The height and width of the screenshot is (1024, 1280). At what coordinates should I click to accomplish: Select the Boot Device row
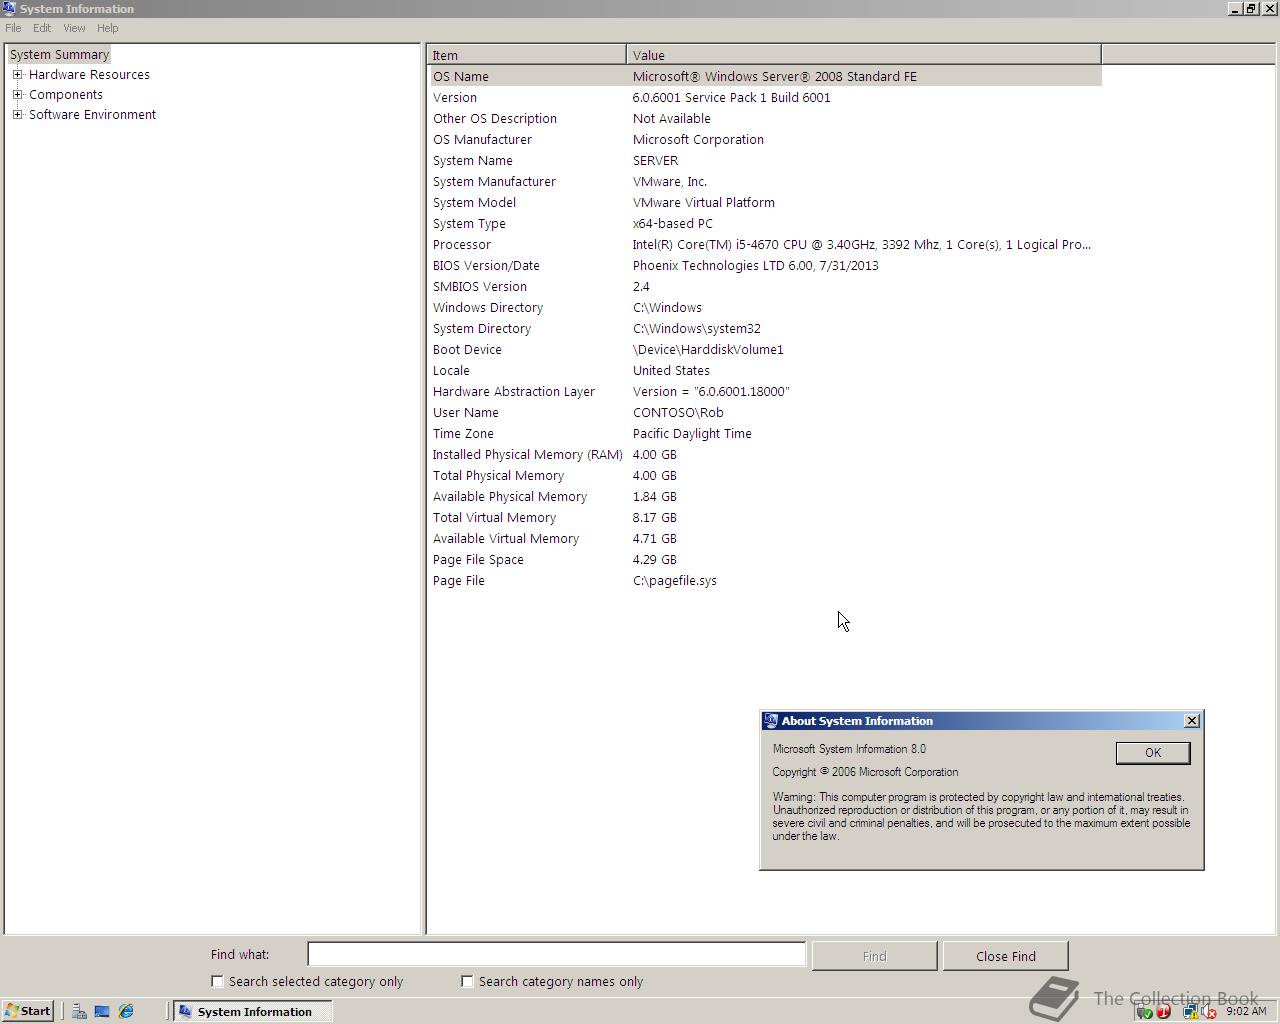[765, 349]
